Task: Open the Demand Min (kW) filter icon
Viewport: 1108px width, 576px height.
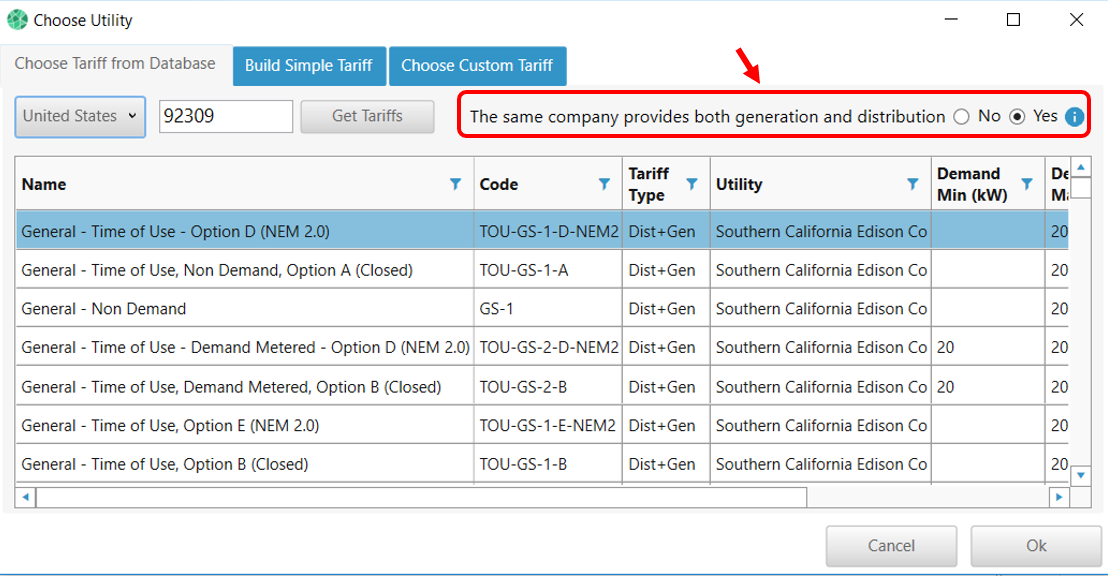Action: point(1027,184)
